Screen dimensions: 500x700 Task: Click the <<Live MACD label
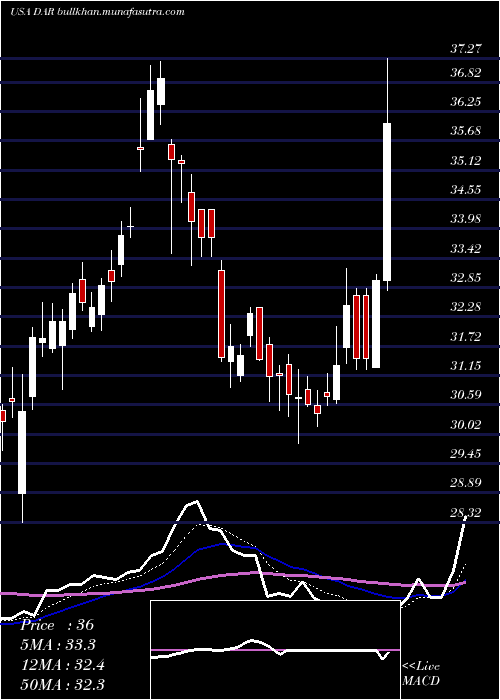(x=421, y=674)
